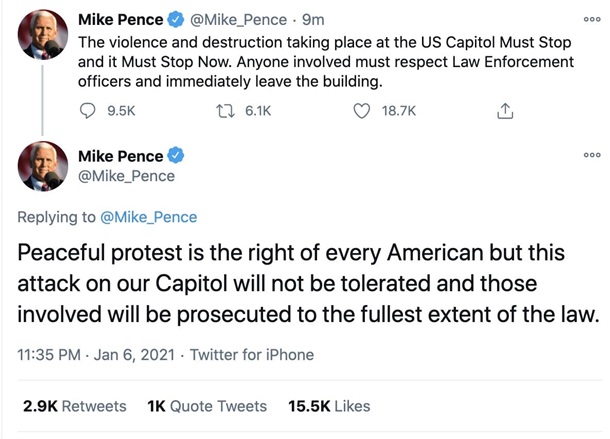Screen dimensions: 610x439
Task: Click the verified badge on second tweet
Action: tap(176, 155)
